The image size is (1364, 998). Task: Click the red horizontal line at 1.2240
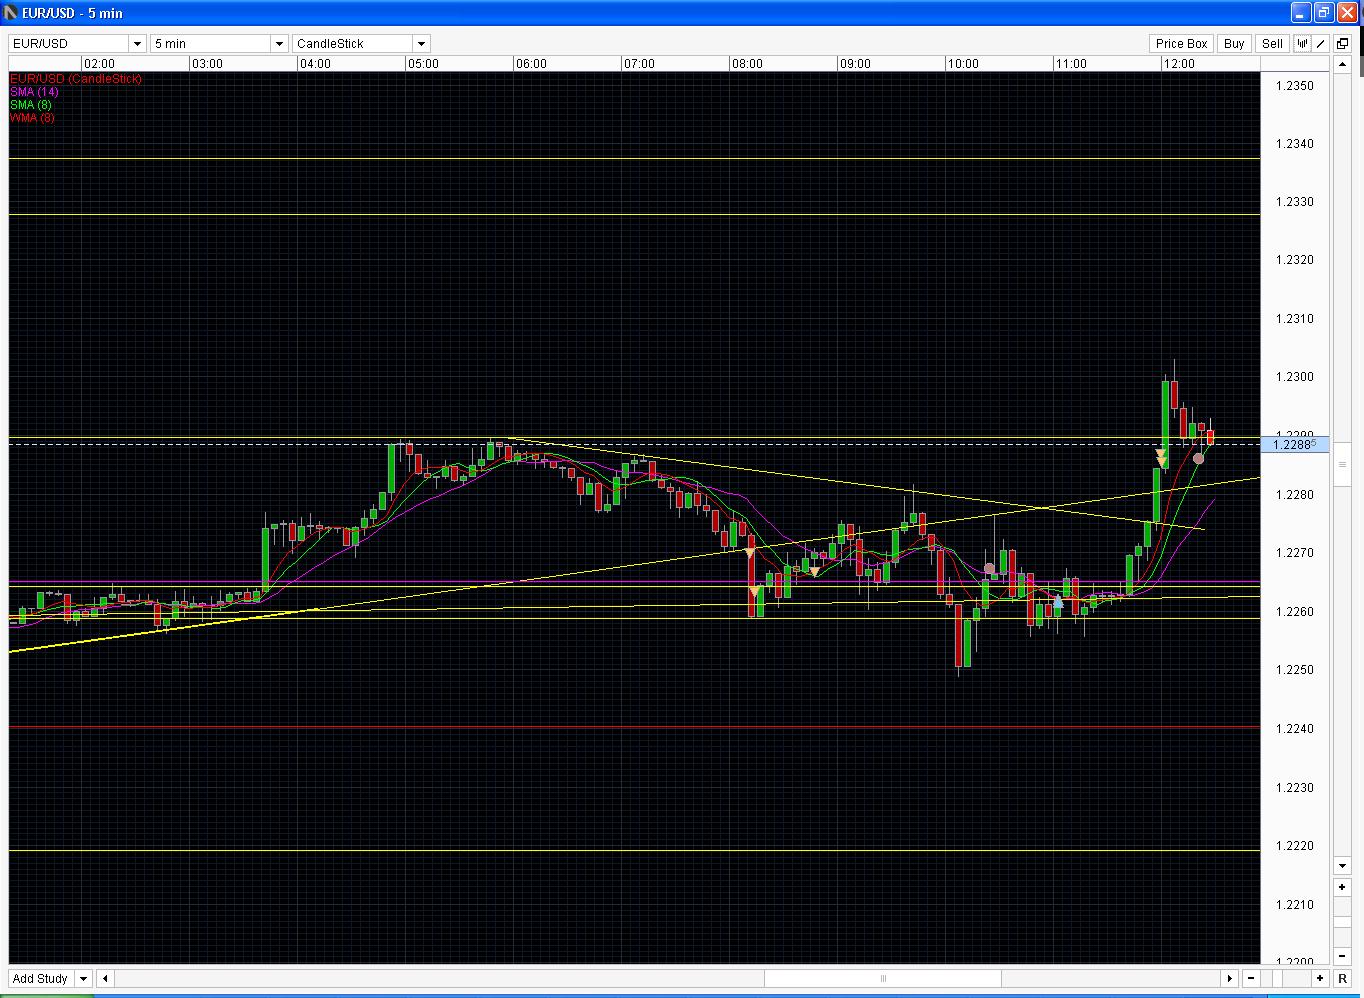634,727
